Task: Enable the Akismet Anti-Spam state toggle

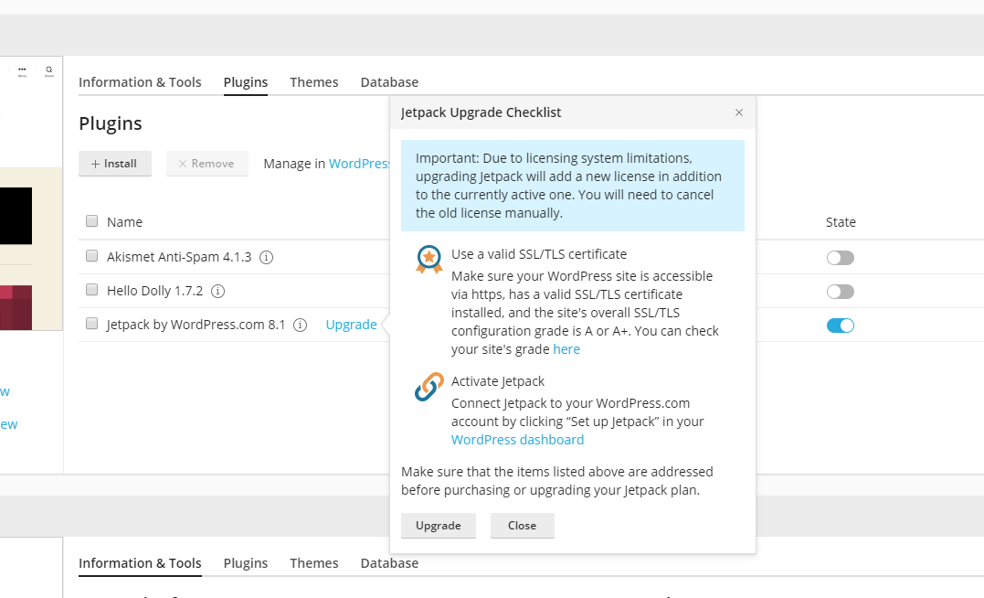Action: [840, 258]
